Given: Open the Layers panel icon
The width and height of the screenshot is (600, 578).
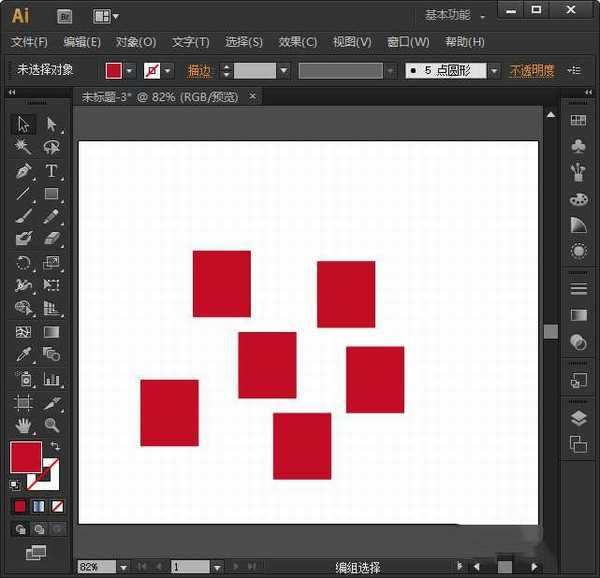Looking at the screenshot, I should tap(578, 418).
